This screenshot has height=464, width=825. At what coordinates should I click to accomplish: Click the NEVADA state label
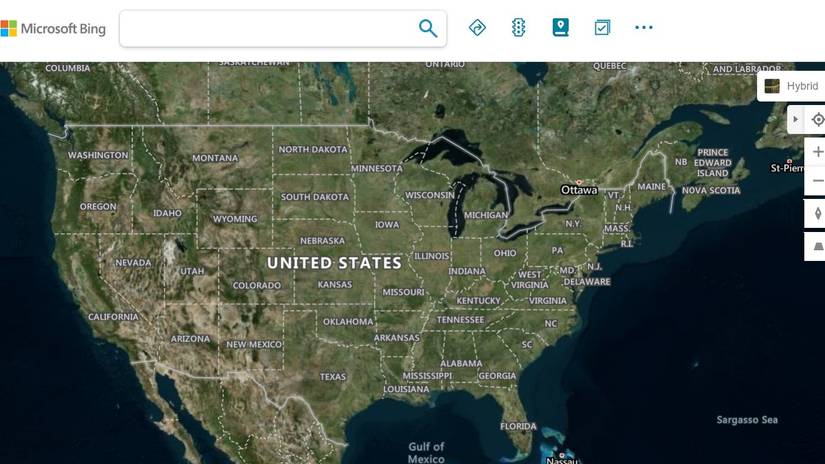[133, 263]
